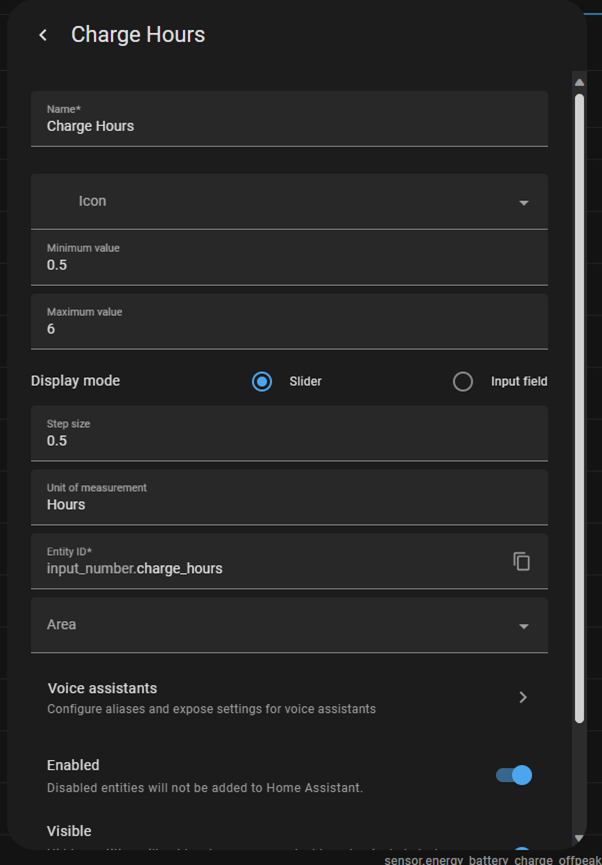Viewport: 602px width, 865px height.
Task: Edit the Maximum value field
Action: [x=289, y=329]
